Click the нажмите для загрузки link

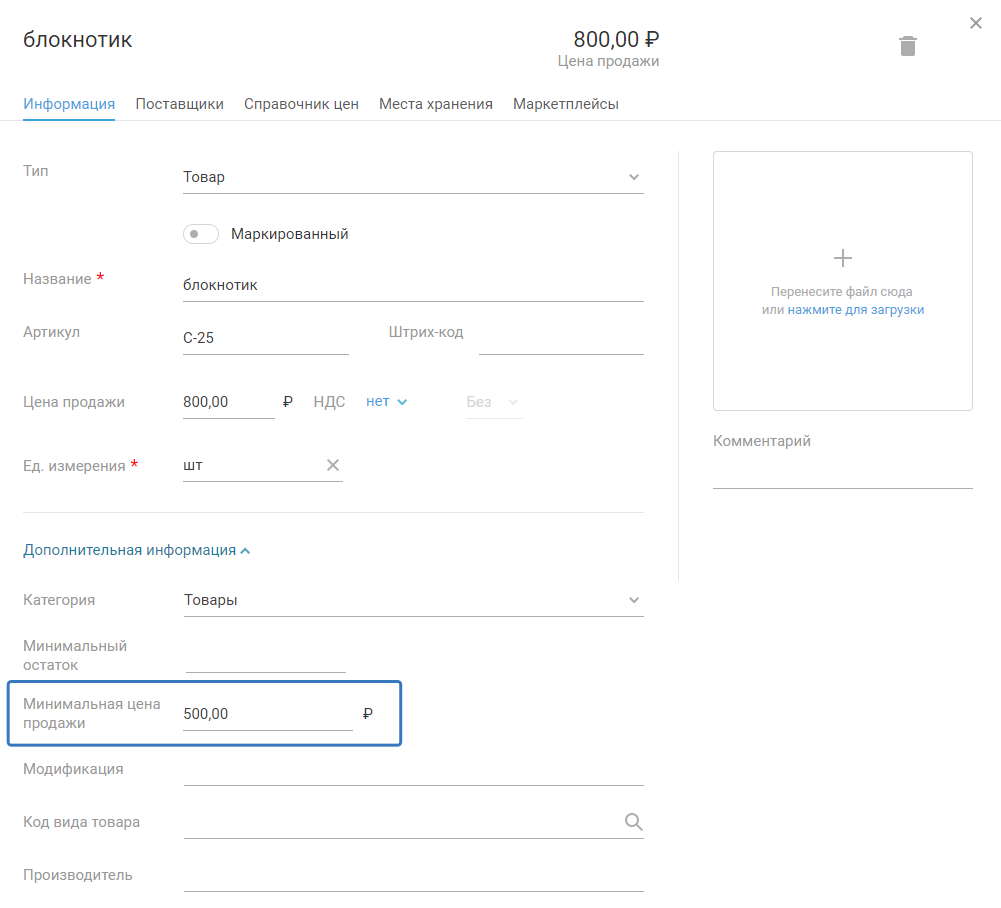855,310
